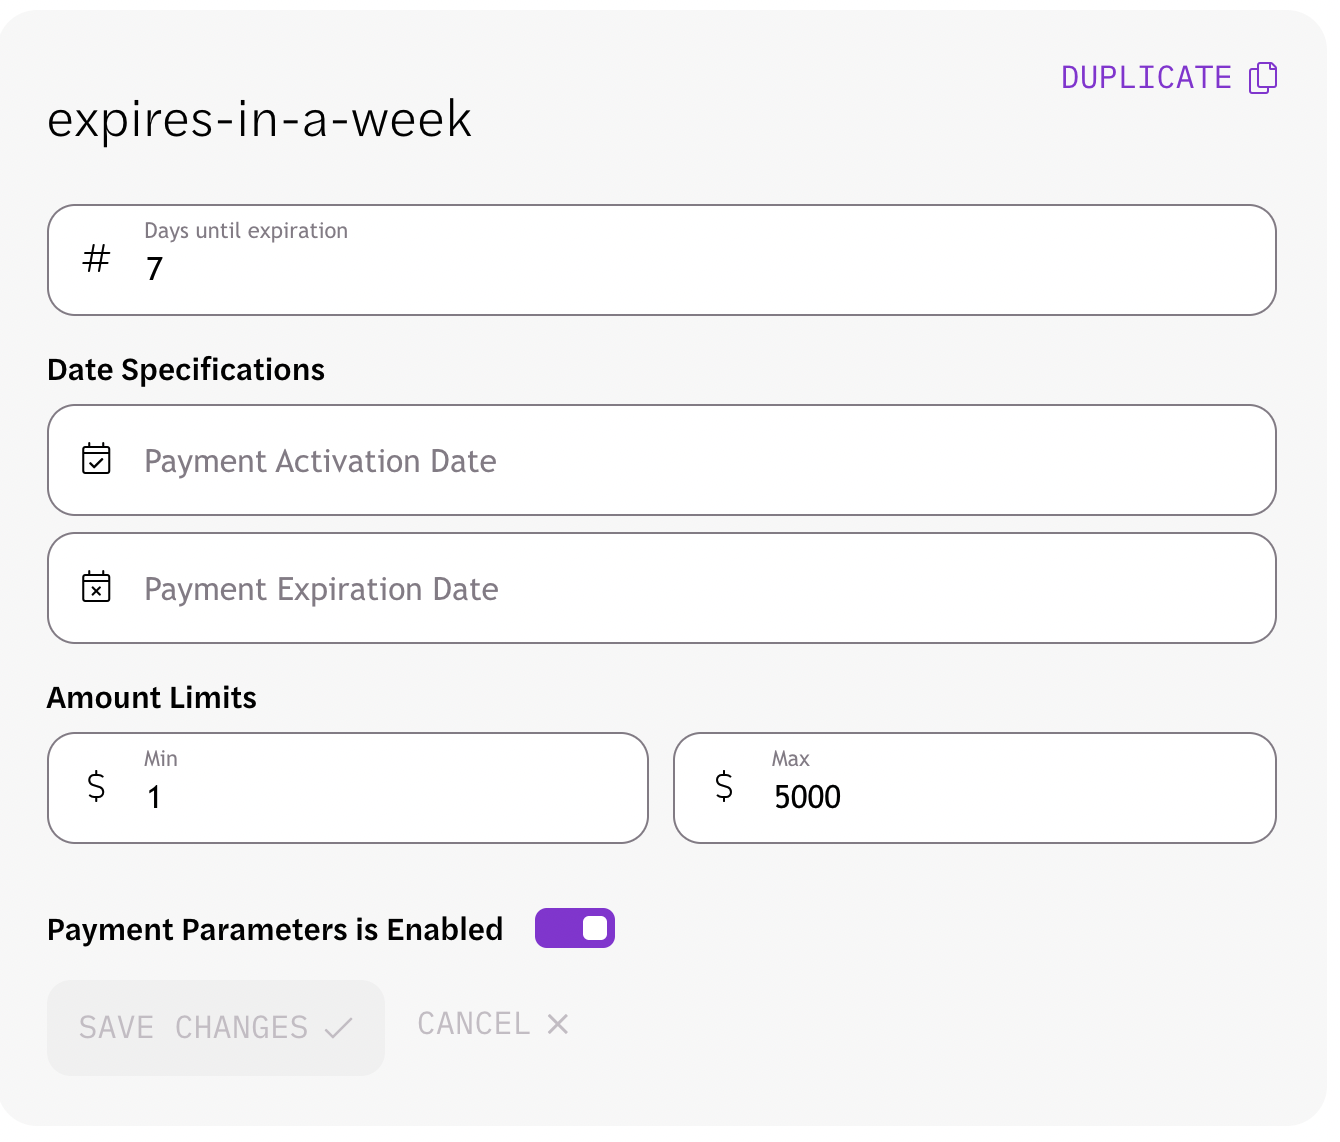The width and height of the screenshot is (1340, 1142).
Task: Select the expires-in-a-week title
Action: click(x=259, y=119)
